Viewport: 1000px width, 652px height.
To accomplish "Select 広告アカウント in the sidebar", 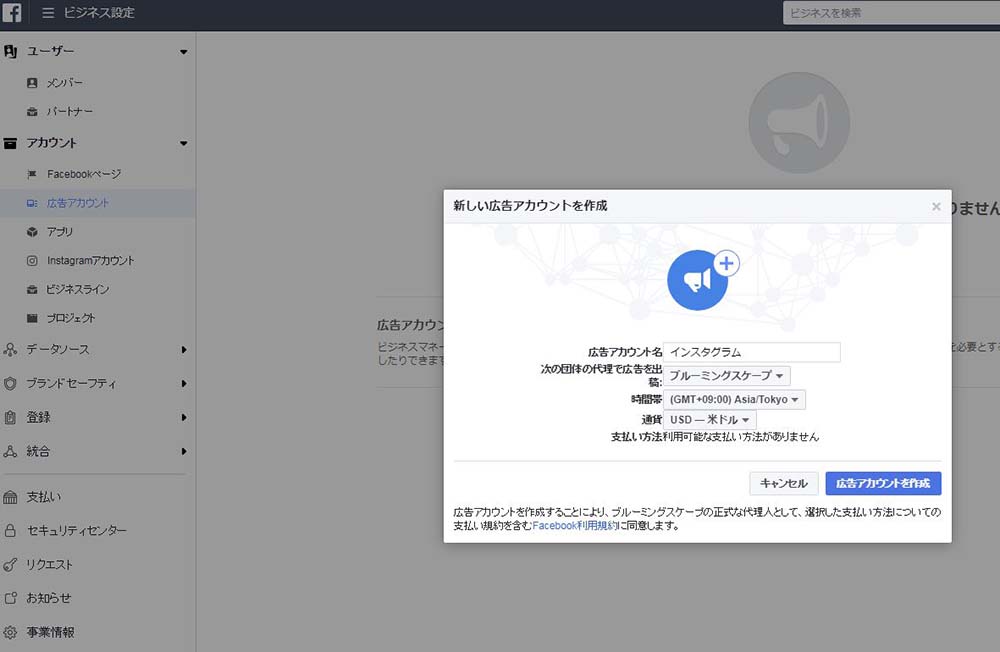I will pos(78,203).
